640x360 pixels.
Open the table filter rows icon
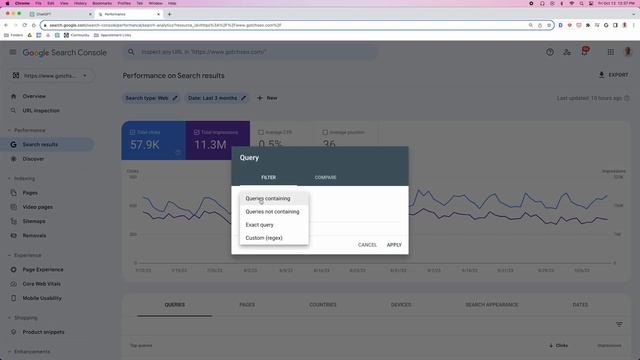pos(619,324)
